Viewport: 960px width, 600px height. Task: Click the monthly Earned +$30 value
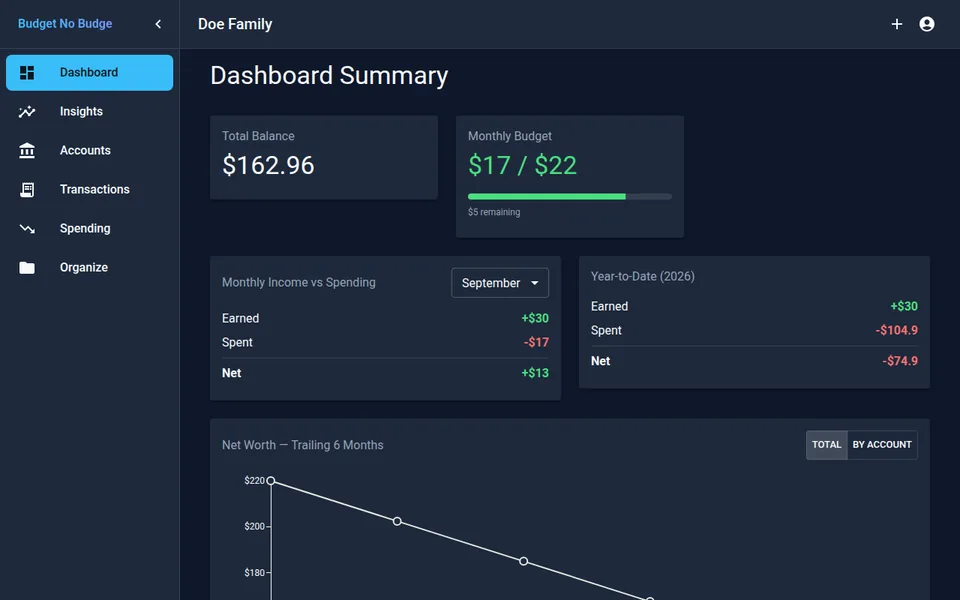click(535, 318)
